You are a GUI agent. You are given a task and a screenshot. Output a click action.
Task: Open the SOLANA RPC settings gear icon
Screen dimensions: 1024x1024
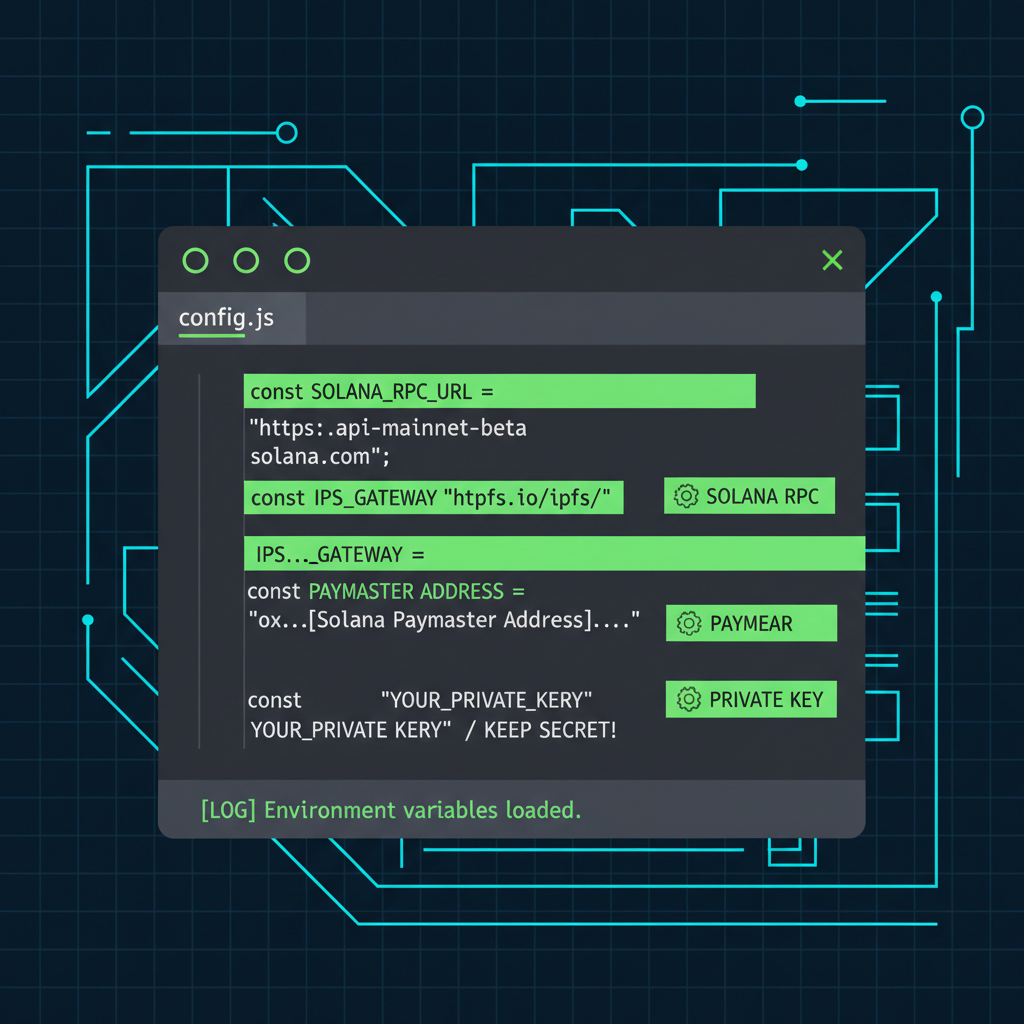point(685,496)
